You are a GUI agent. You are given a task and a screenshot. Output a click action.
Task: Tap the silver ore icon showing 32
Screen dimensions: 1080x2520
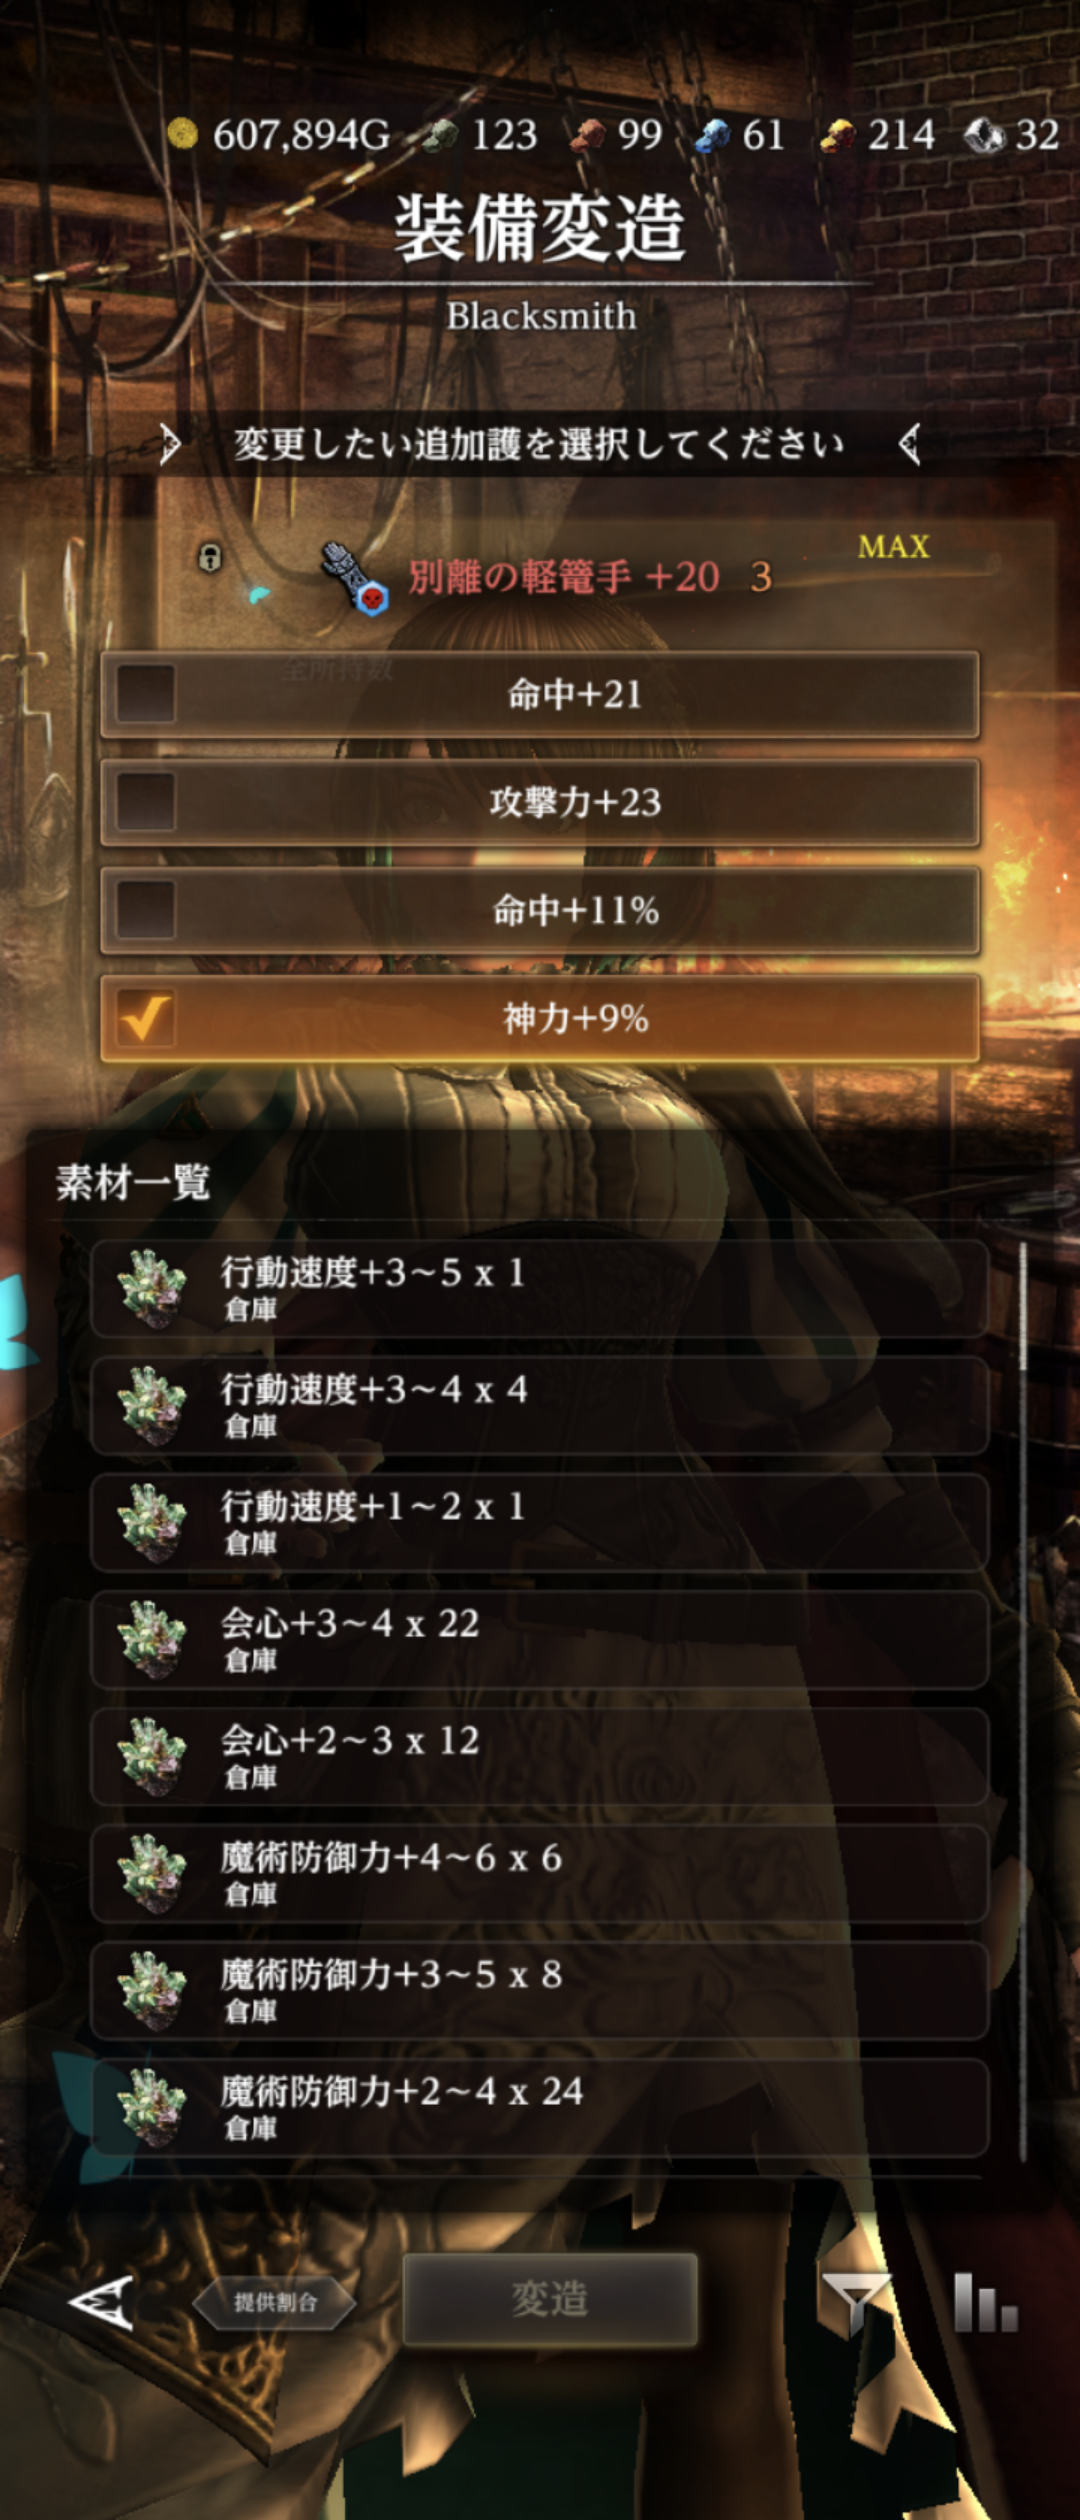point(983,135)
